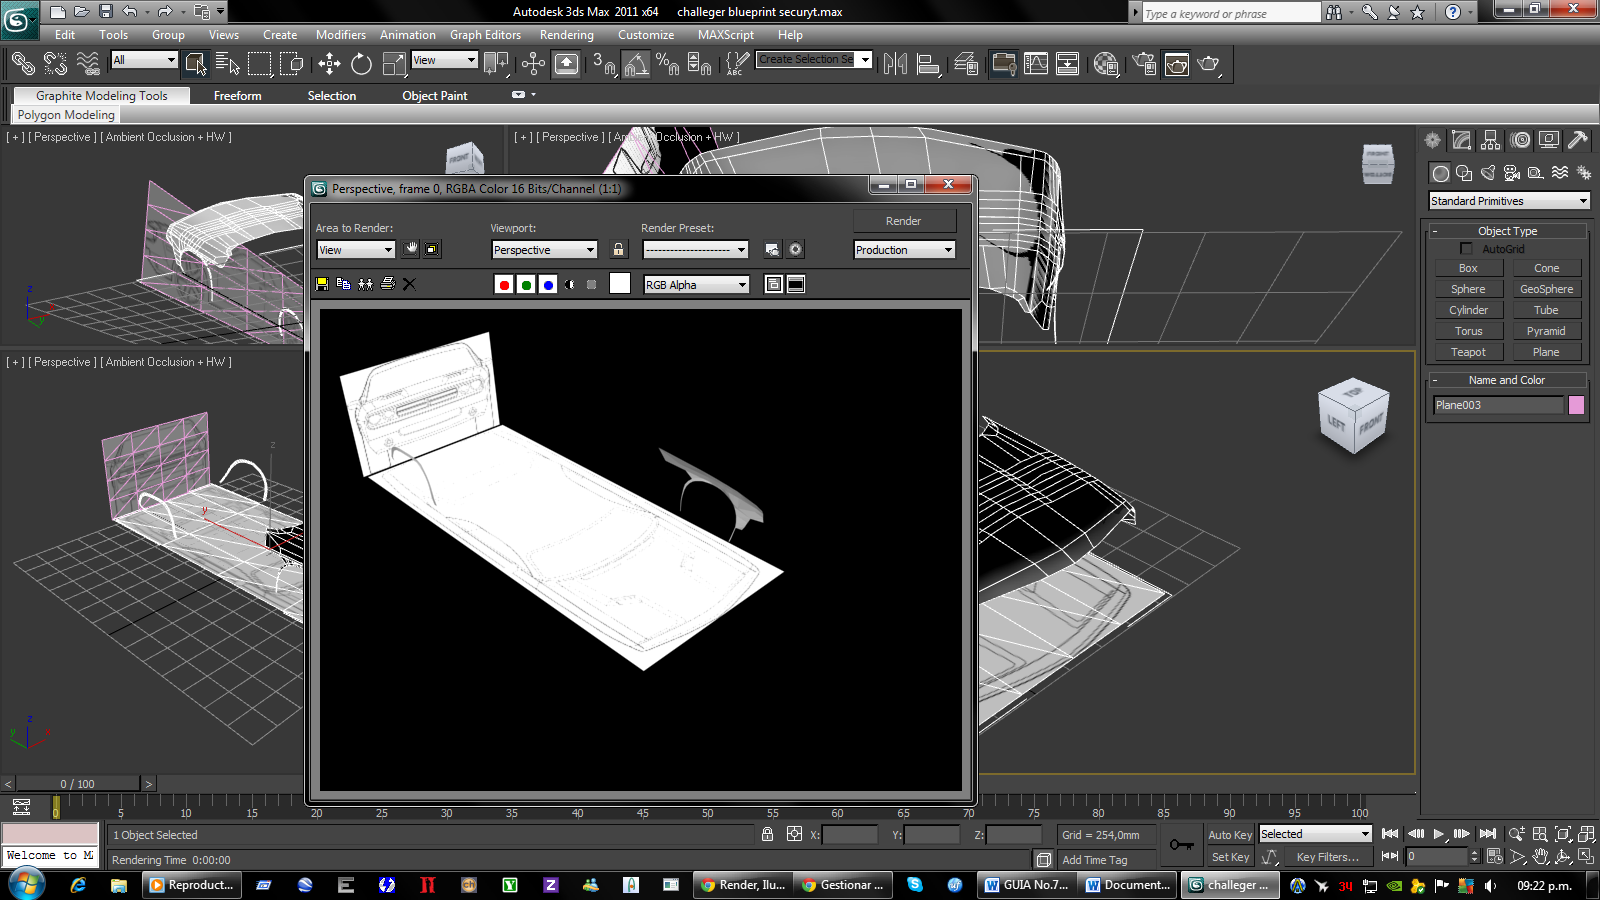1600x900 pixels.
Task: Select the Move transform tool
Action: click(329, 64)
